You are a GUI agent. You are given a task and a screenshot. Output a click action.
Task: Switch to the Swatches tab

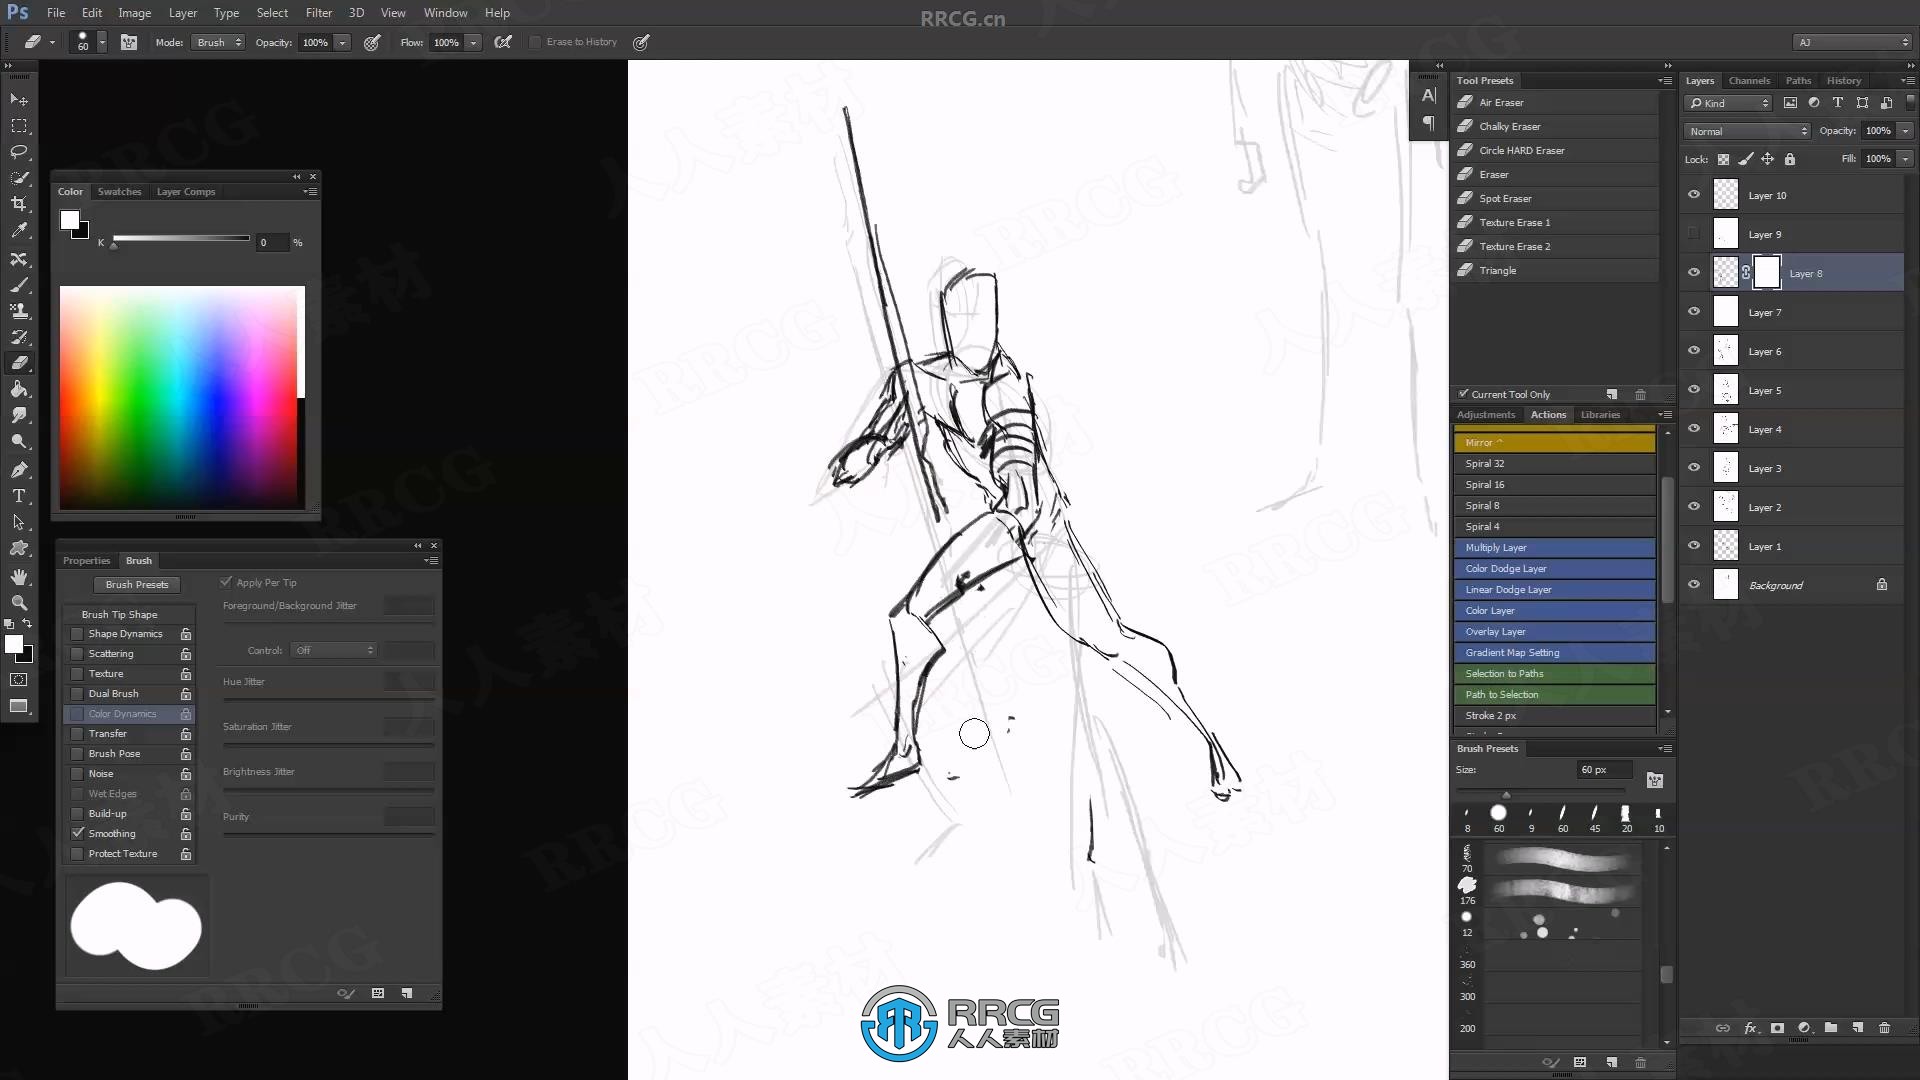119,191
